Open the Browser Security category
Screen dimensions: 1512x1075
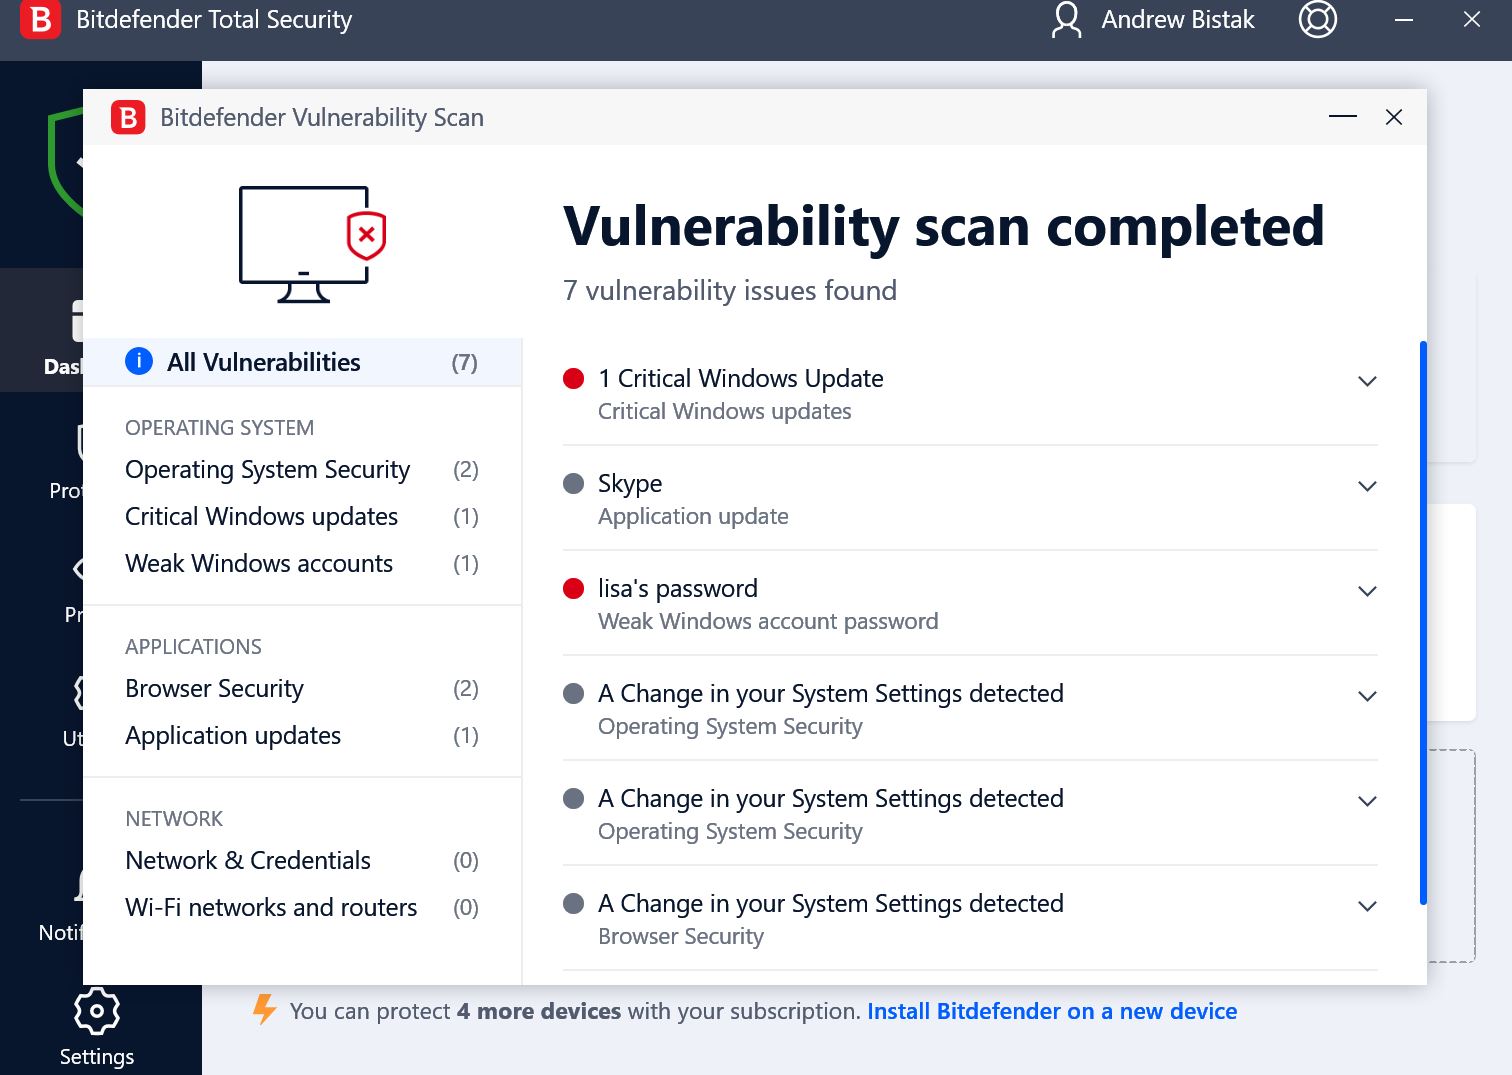click(x=302, y=688)
